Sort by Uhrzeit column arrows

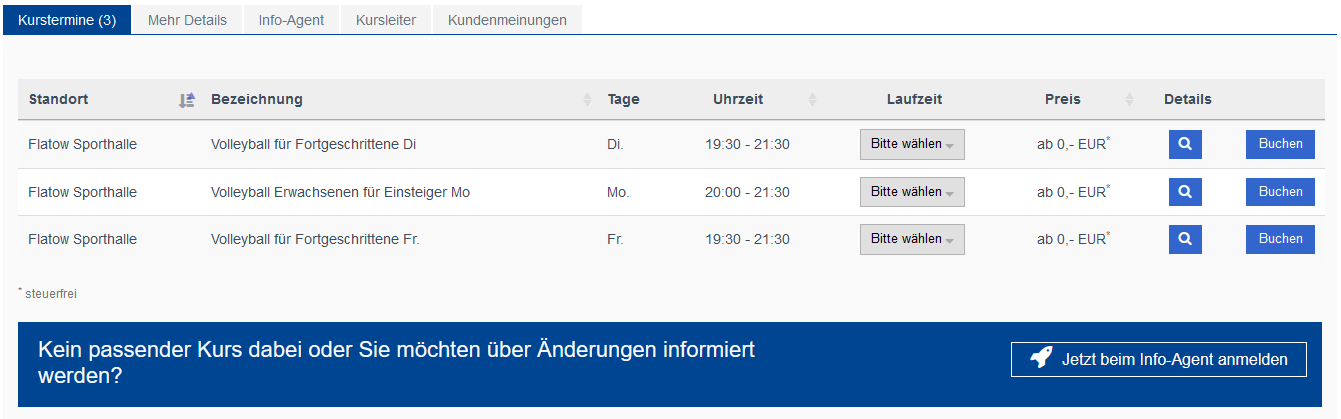(x=812, y=100)
